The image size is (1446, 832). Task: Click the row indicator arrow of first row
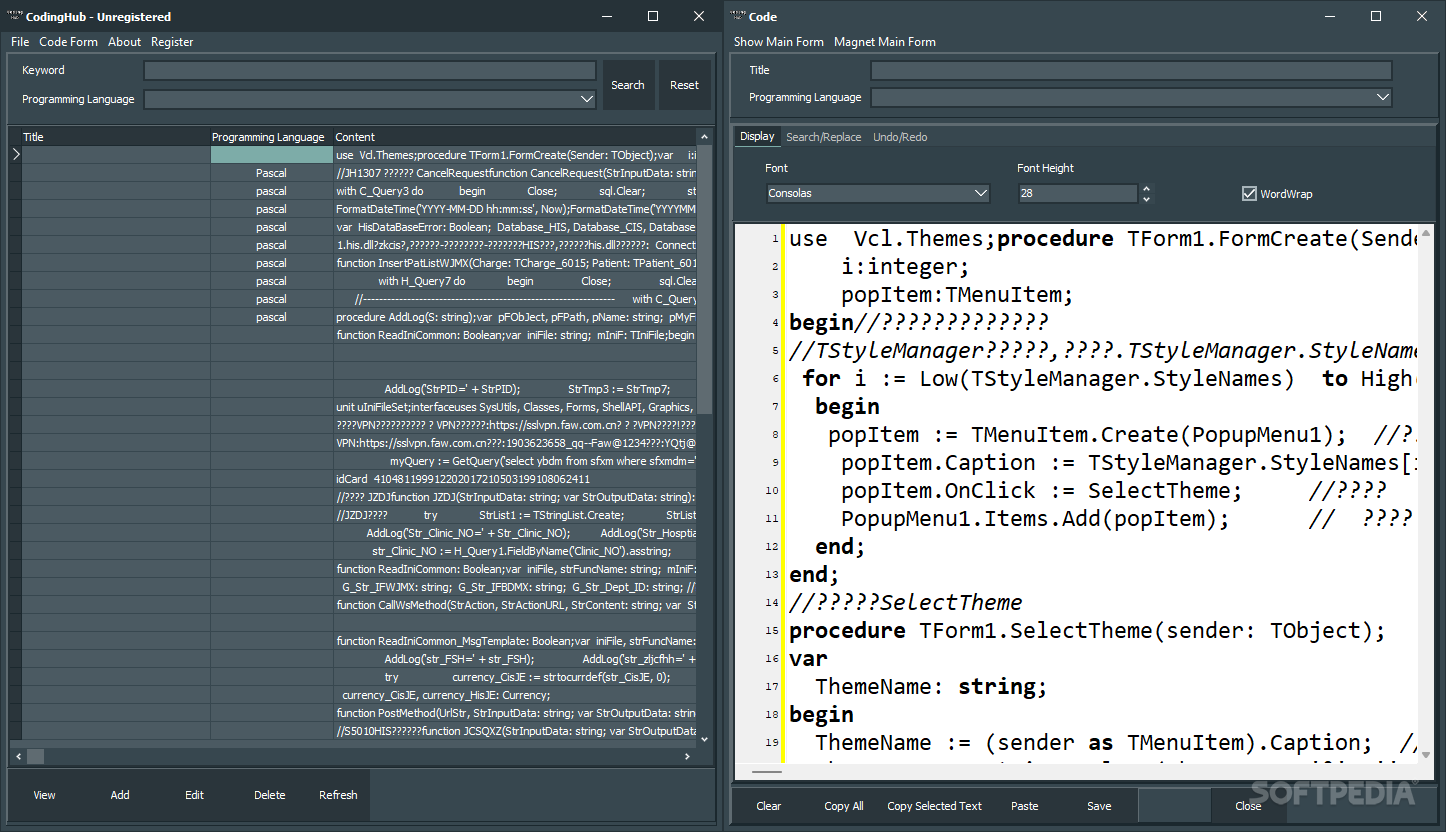(x=15, y=155)
